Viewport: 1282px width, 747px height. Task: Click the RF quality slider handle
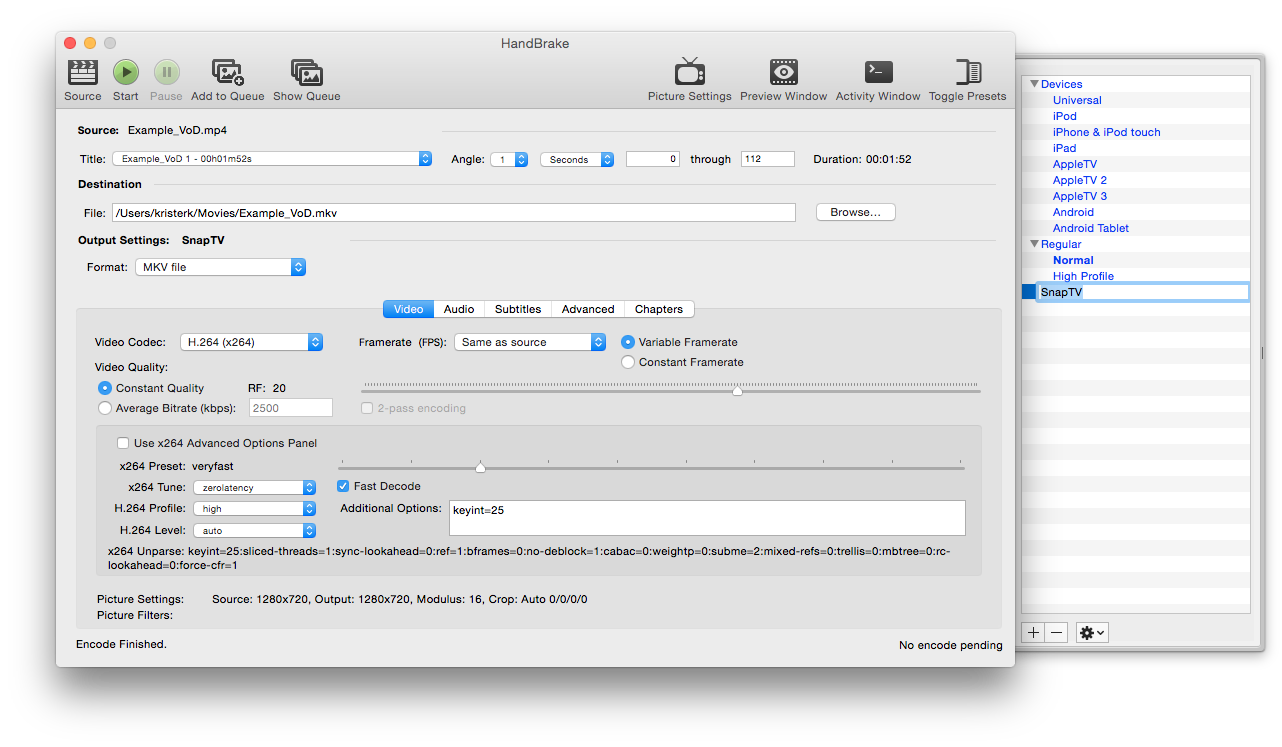pyautogui.click(x=737, y=391)
